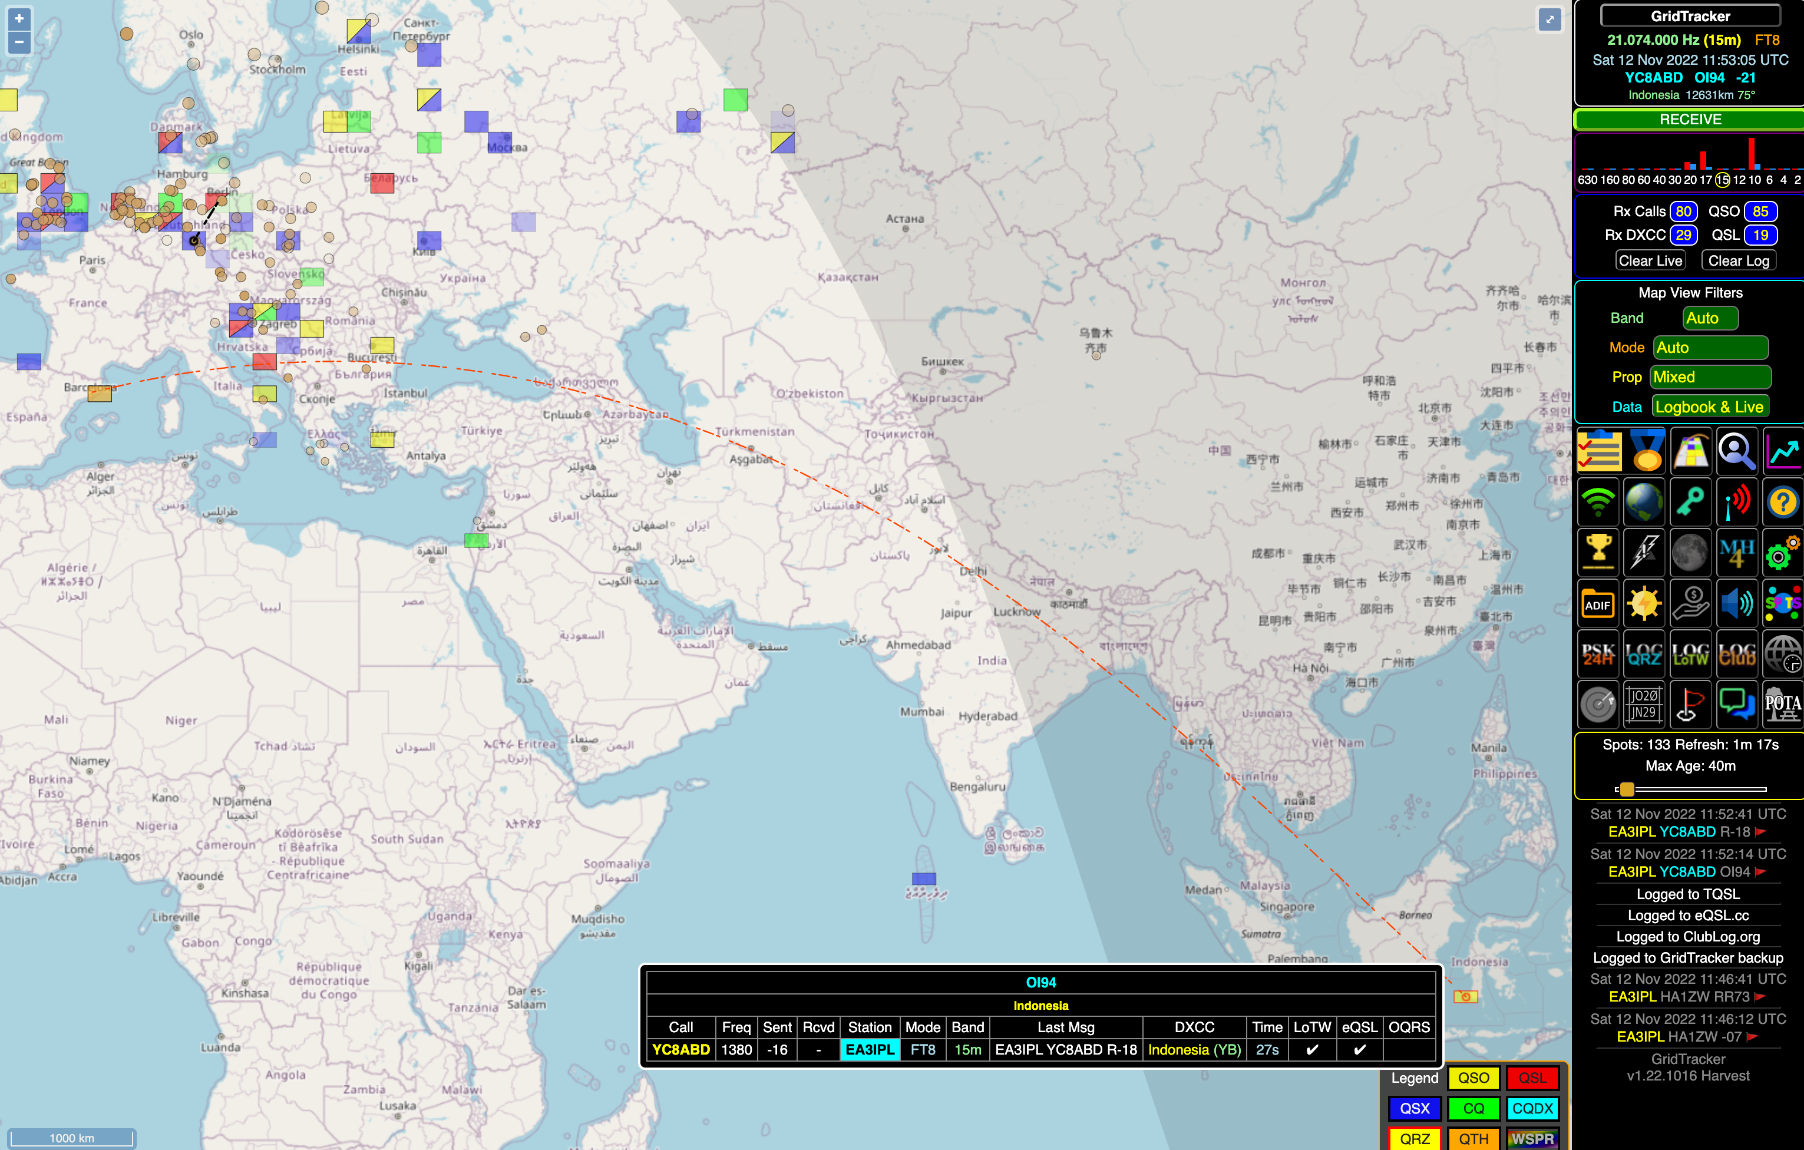The height and width of the screenshot is (1150, 1804).
Task: Open the chat bubbles messaging icon
Action: 1737,704
